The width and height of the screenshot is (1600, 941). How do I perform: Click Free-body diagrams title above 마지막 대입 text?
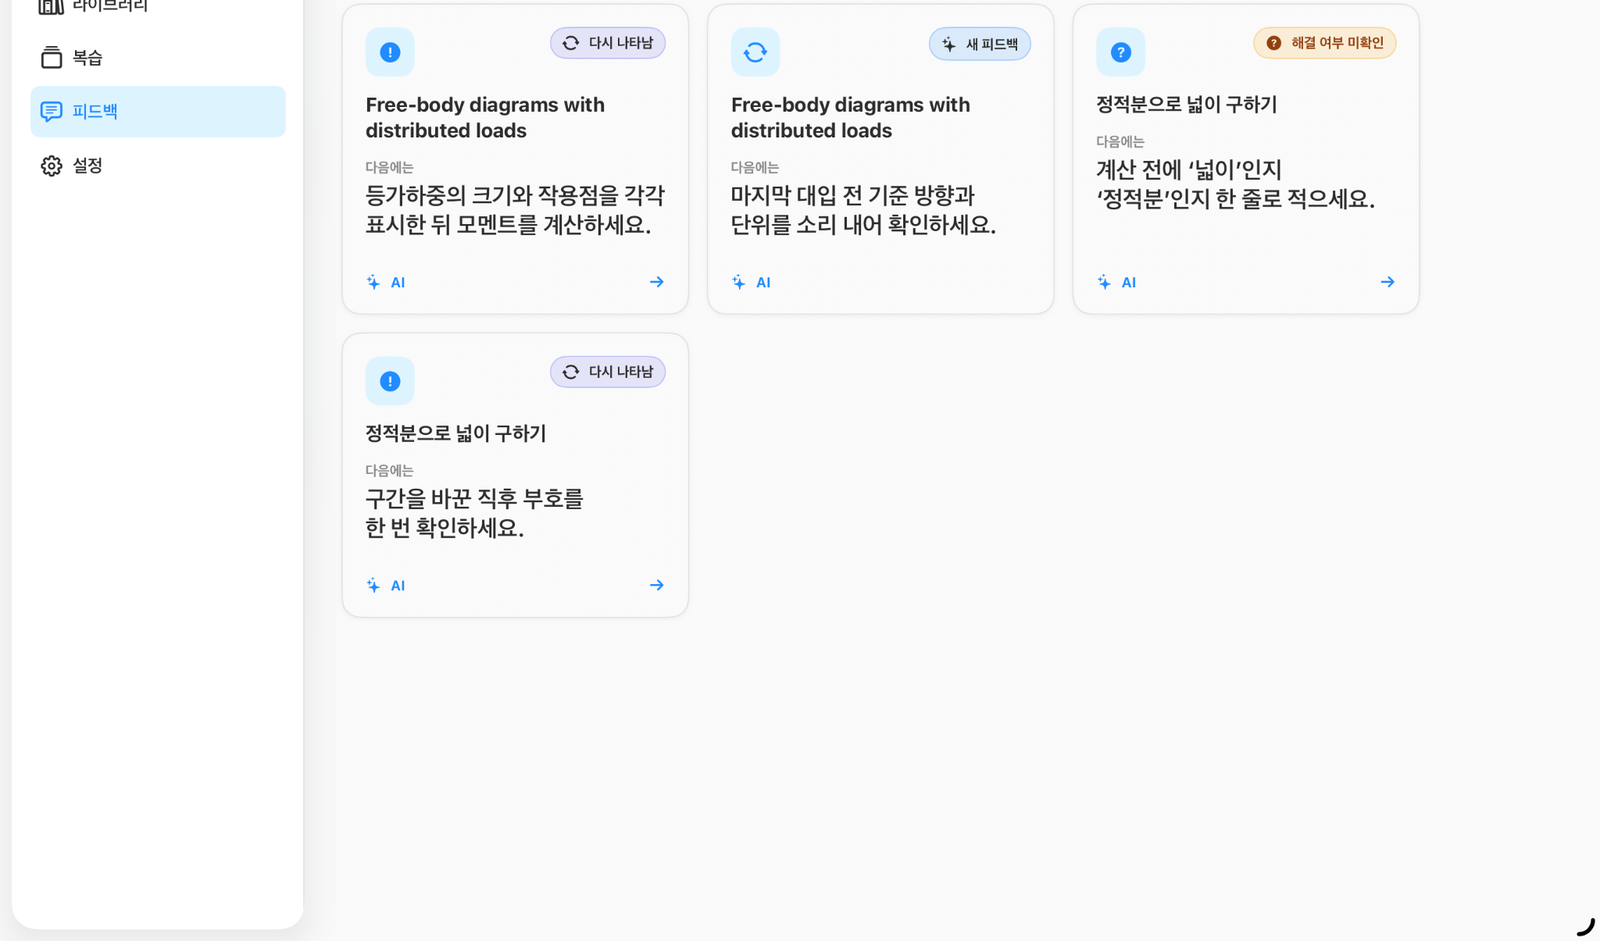[x=850, y=118]
